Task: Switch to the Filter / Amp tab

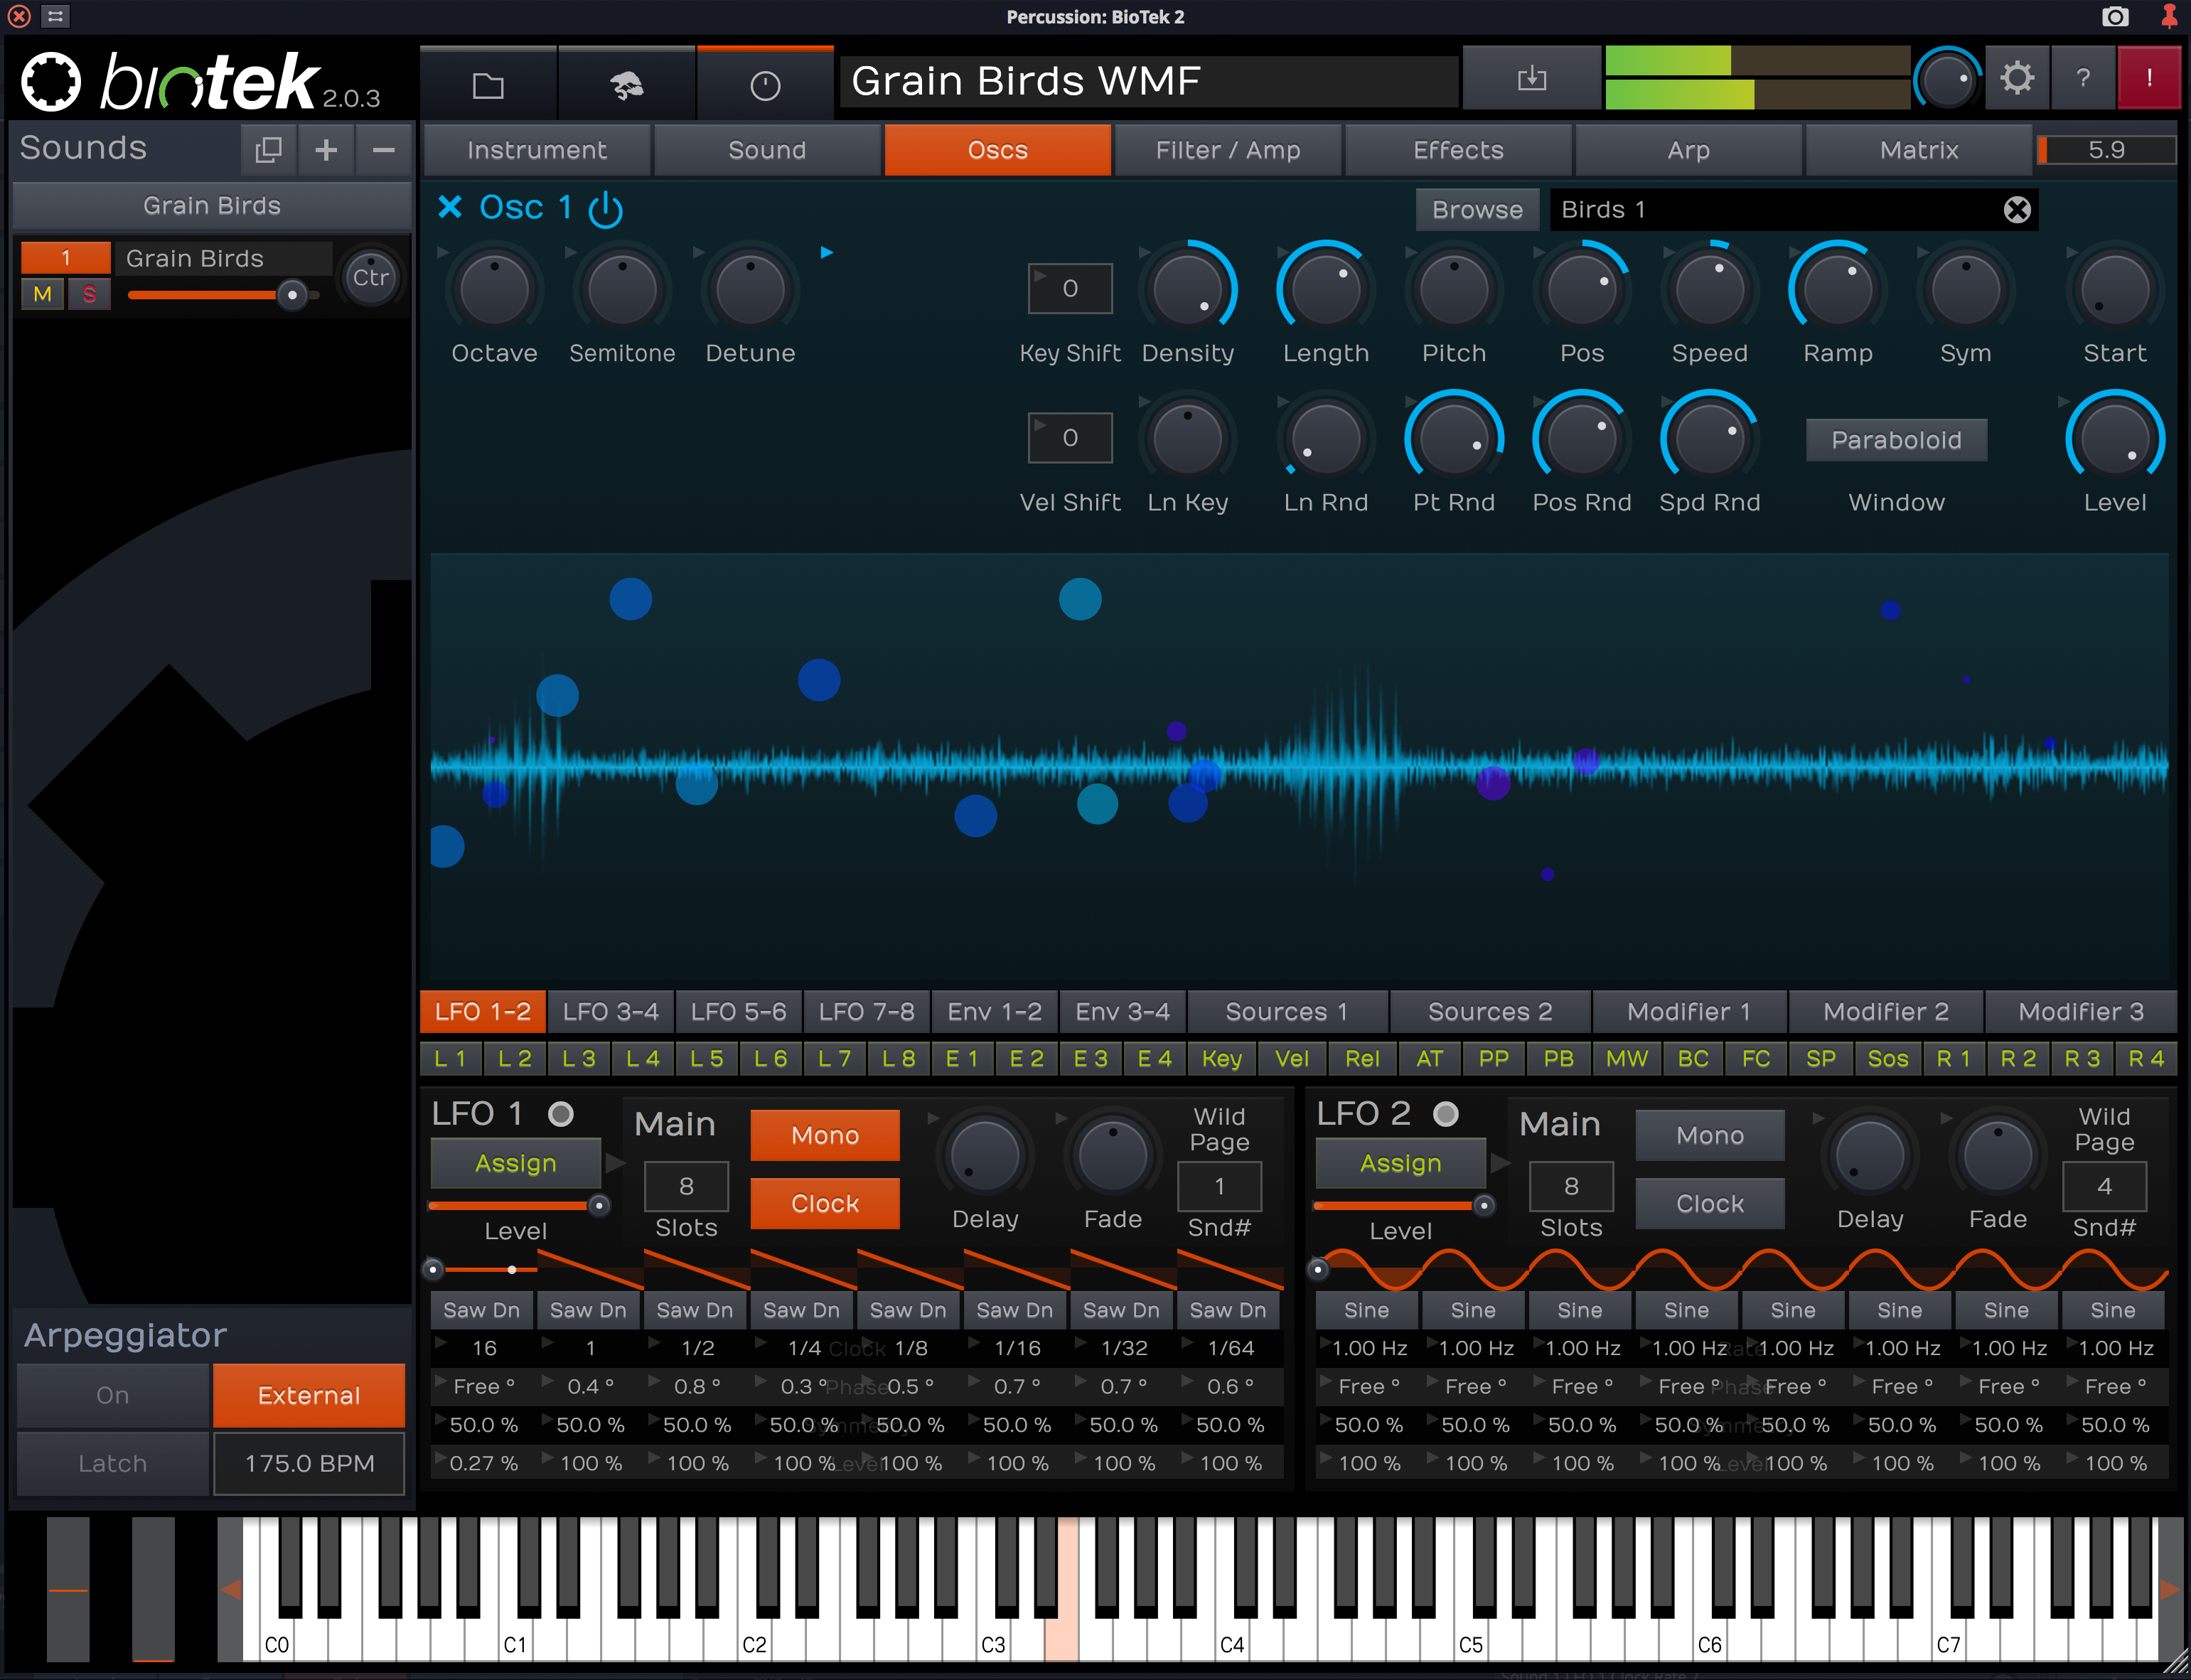Action: pyautogui.click(x=1227, y=150)
